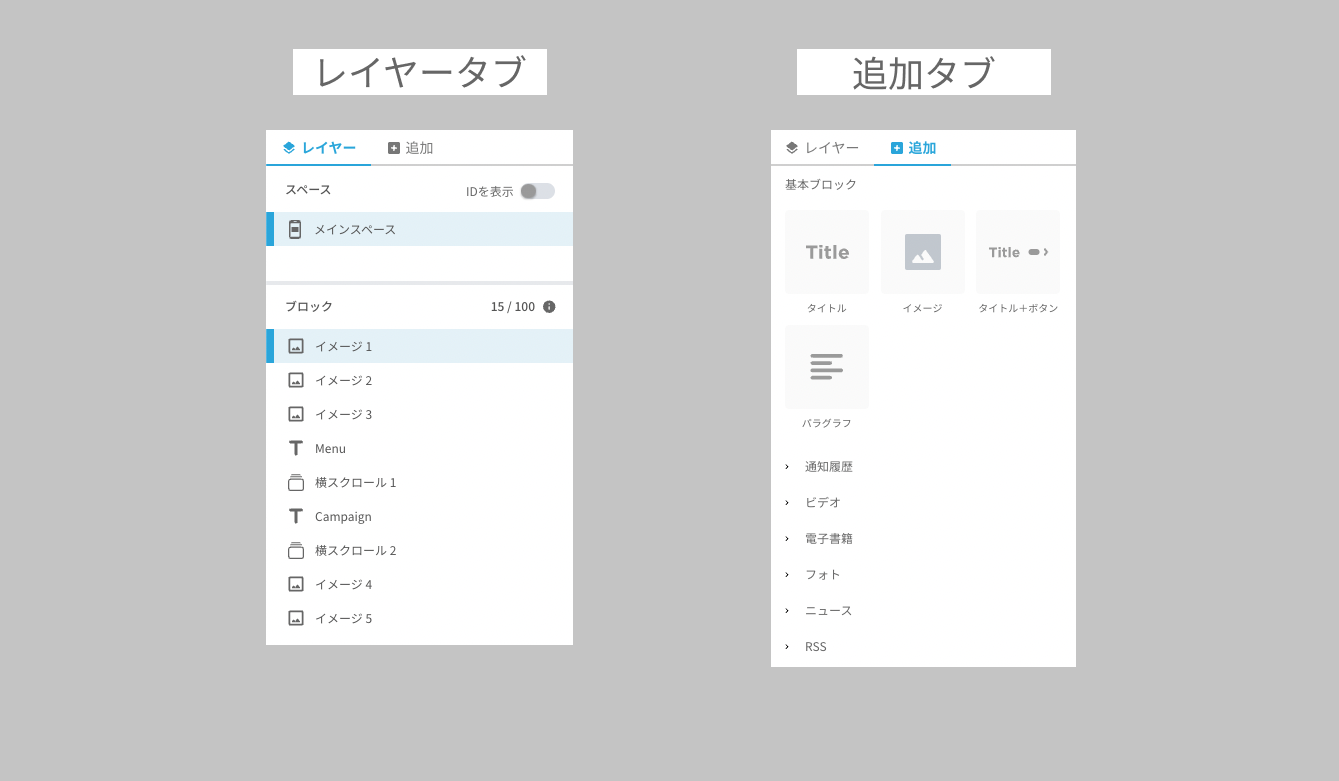Click the text icon beside Menu
1339x781 pixels.
pos(296,448)
